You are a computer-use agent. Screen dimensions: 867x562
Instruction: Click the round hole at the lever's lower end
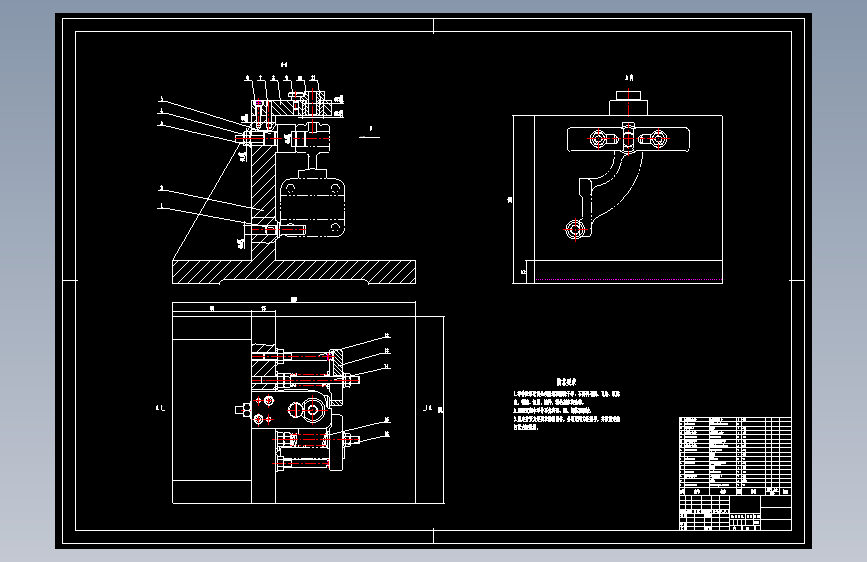[x=575, y=228]
